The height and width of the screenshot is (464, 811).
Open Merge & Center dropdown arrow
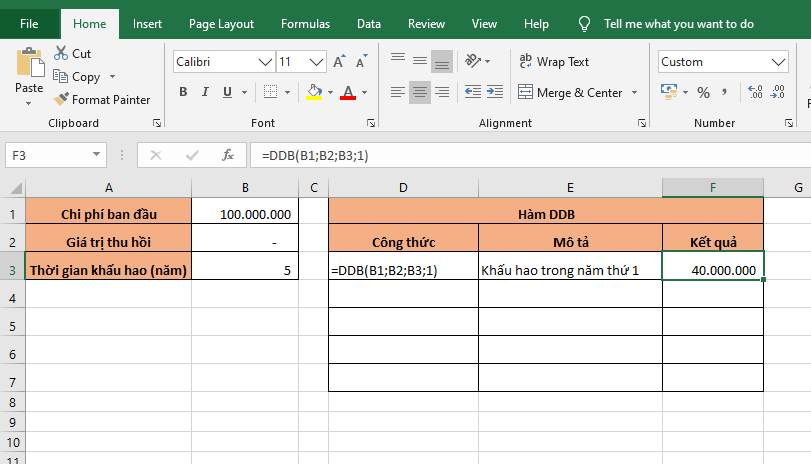click(634, 93)
